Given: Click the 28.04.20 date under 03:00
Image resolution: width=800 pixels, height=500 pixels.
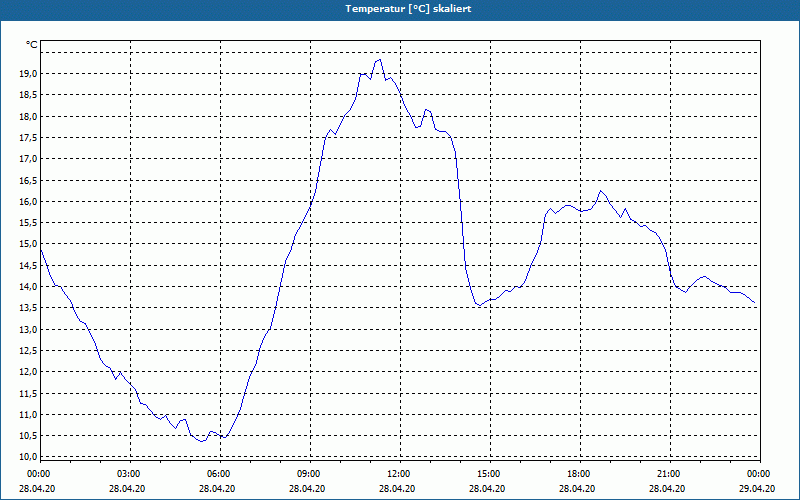Looking at the screenshot, I should (x=127, y=488).
